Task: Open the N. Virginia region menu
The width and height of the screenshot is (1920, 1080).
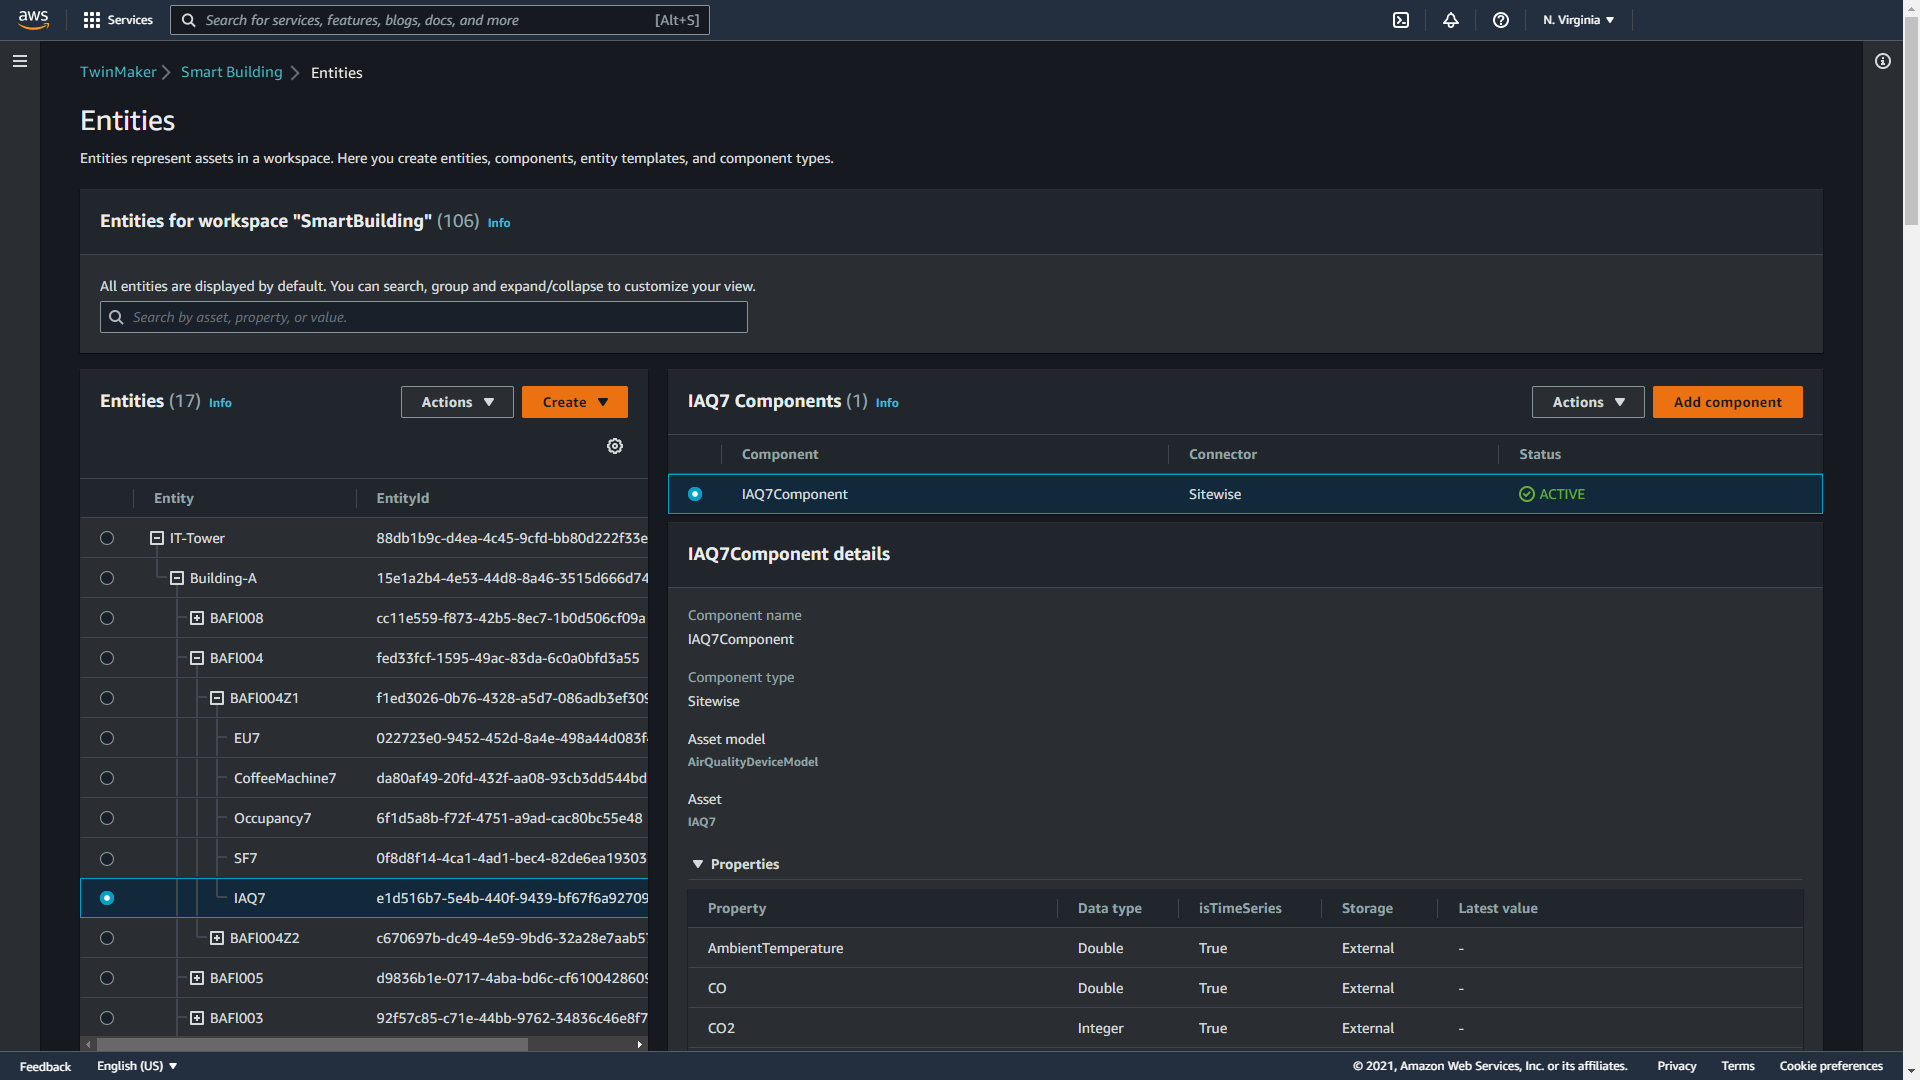Action: point(1577,20)
